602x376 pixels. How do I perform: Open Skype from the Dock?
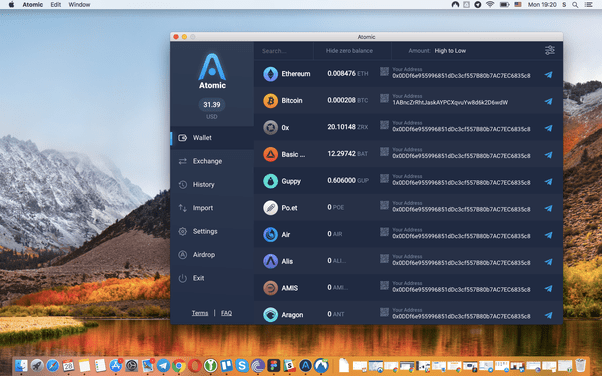(242, 365)
